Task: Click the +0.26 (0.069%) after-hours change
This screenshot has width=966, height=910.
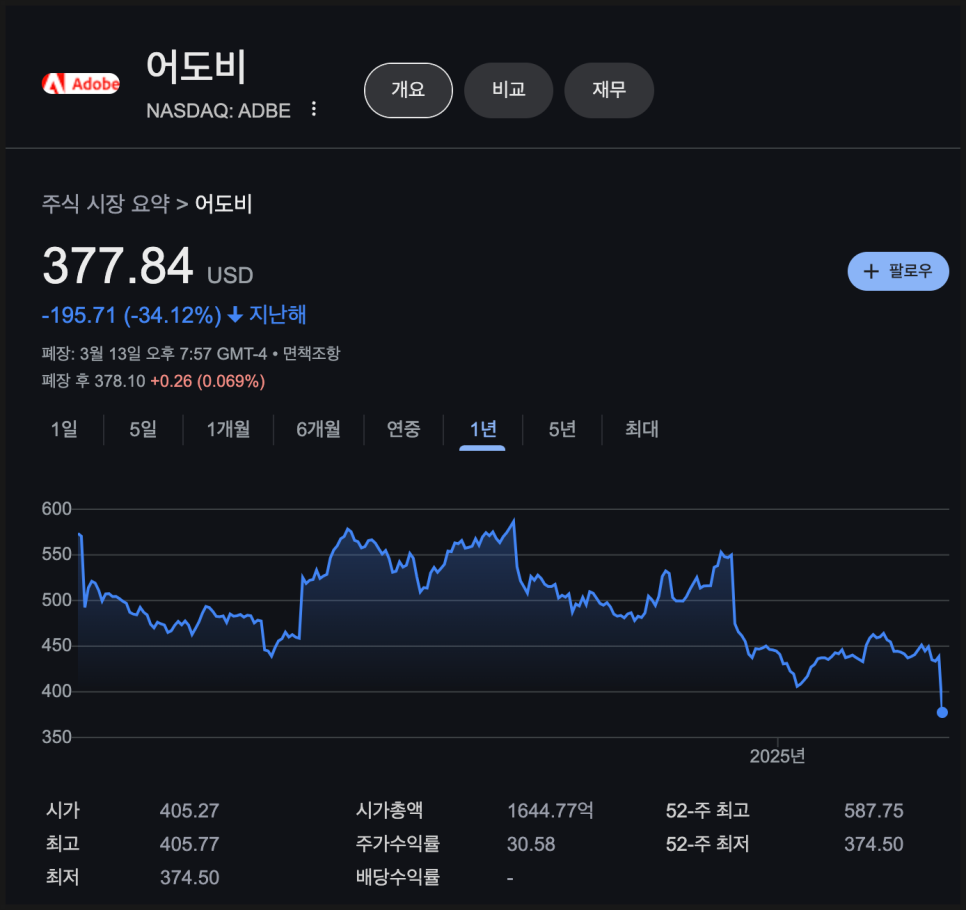Action: (208, 381)
